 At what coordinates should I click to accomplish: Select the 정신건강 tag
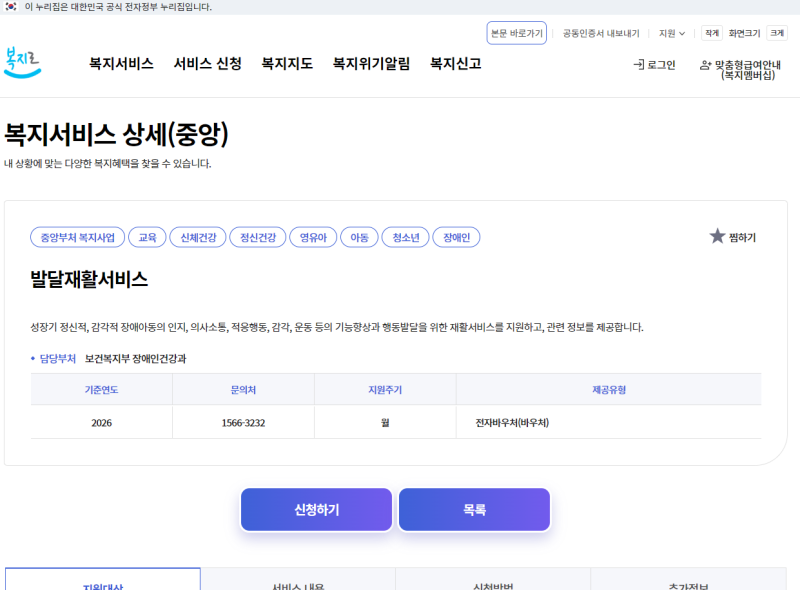click(x=258, y=237)
